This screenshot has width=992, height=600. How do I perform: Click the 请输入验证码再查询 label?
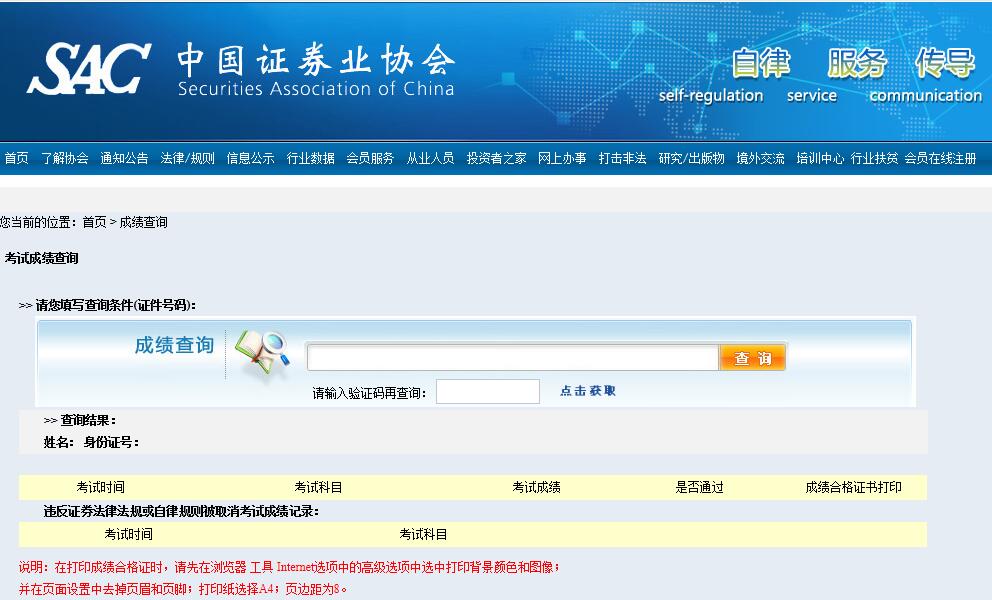click(x=369, y=393)
